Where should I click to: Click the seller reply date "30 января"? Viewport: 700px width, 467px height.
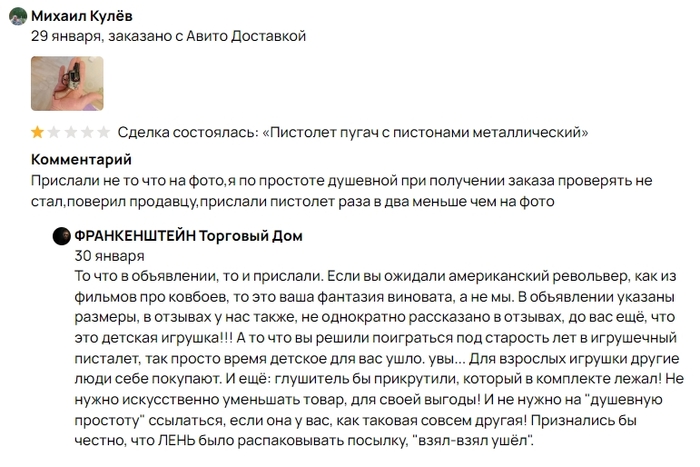point(102,255)
